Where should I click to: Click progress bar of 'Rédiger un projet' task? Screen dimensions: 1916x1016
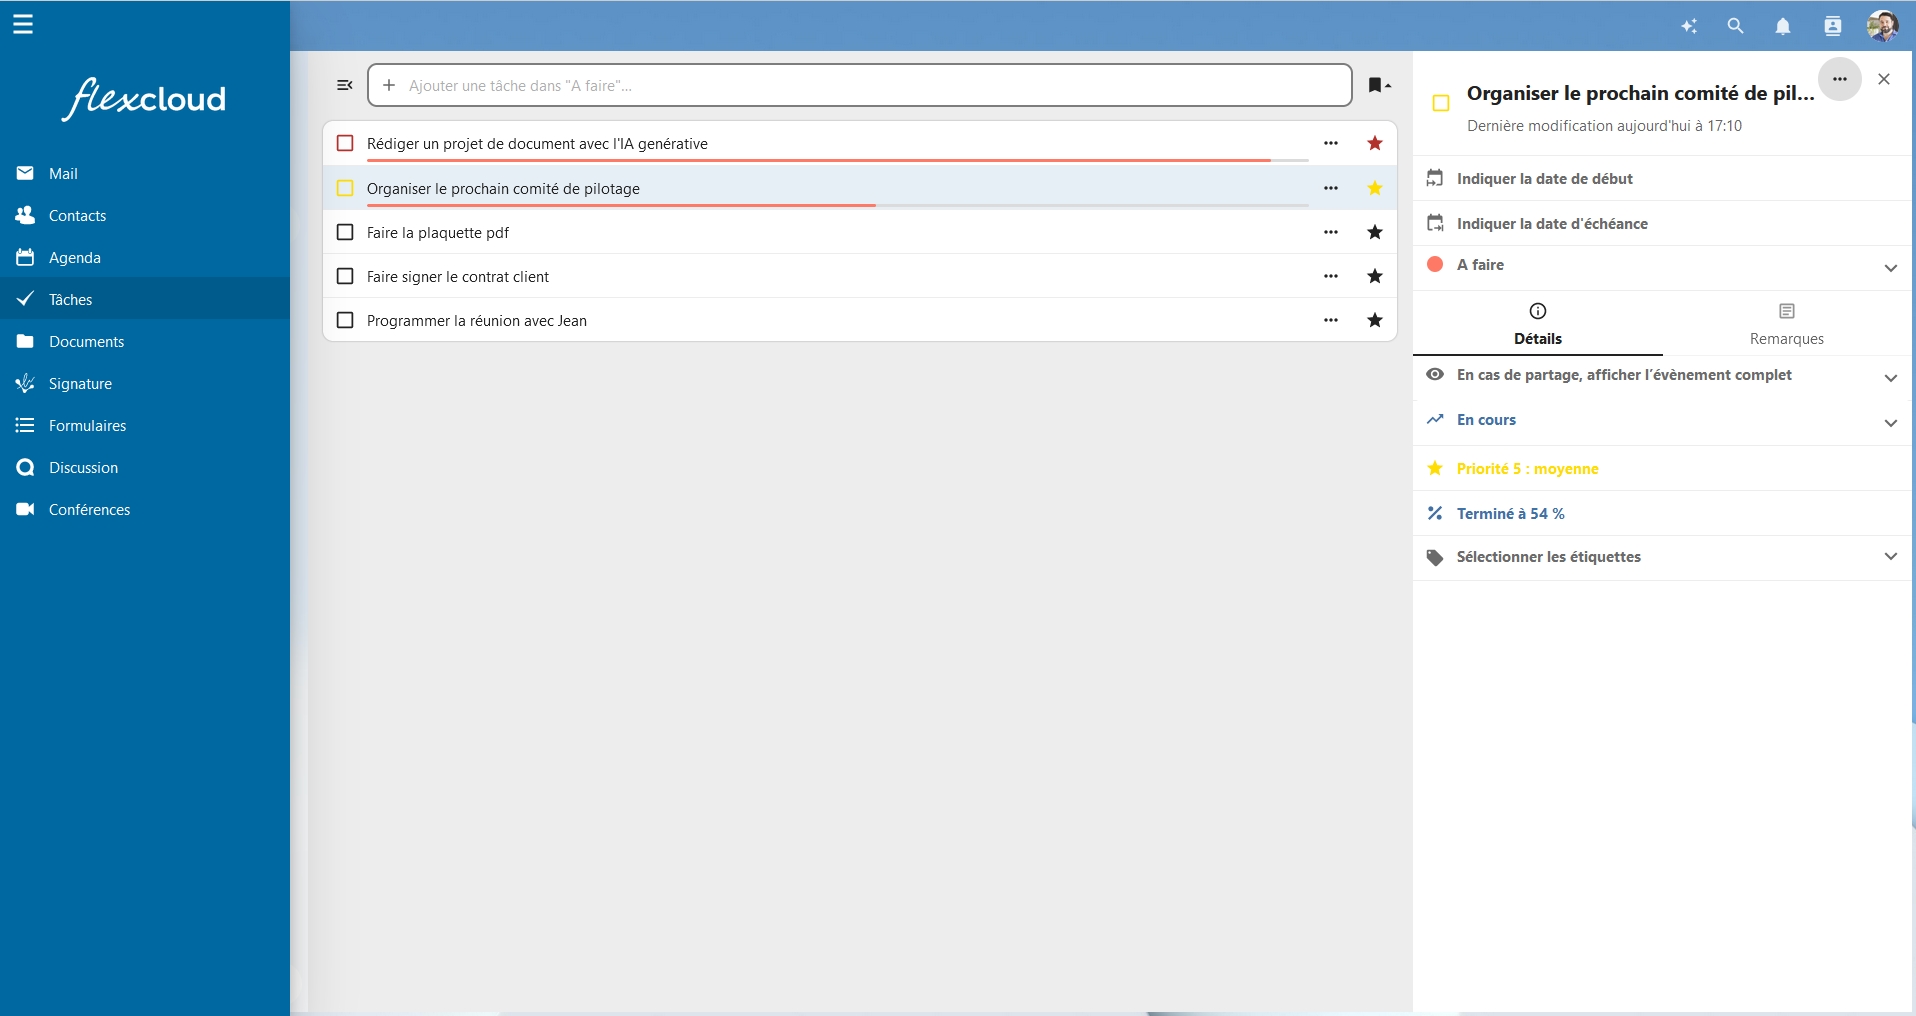(838, 160)
